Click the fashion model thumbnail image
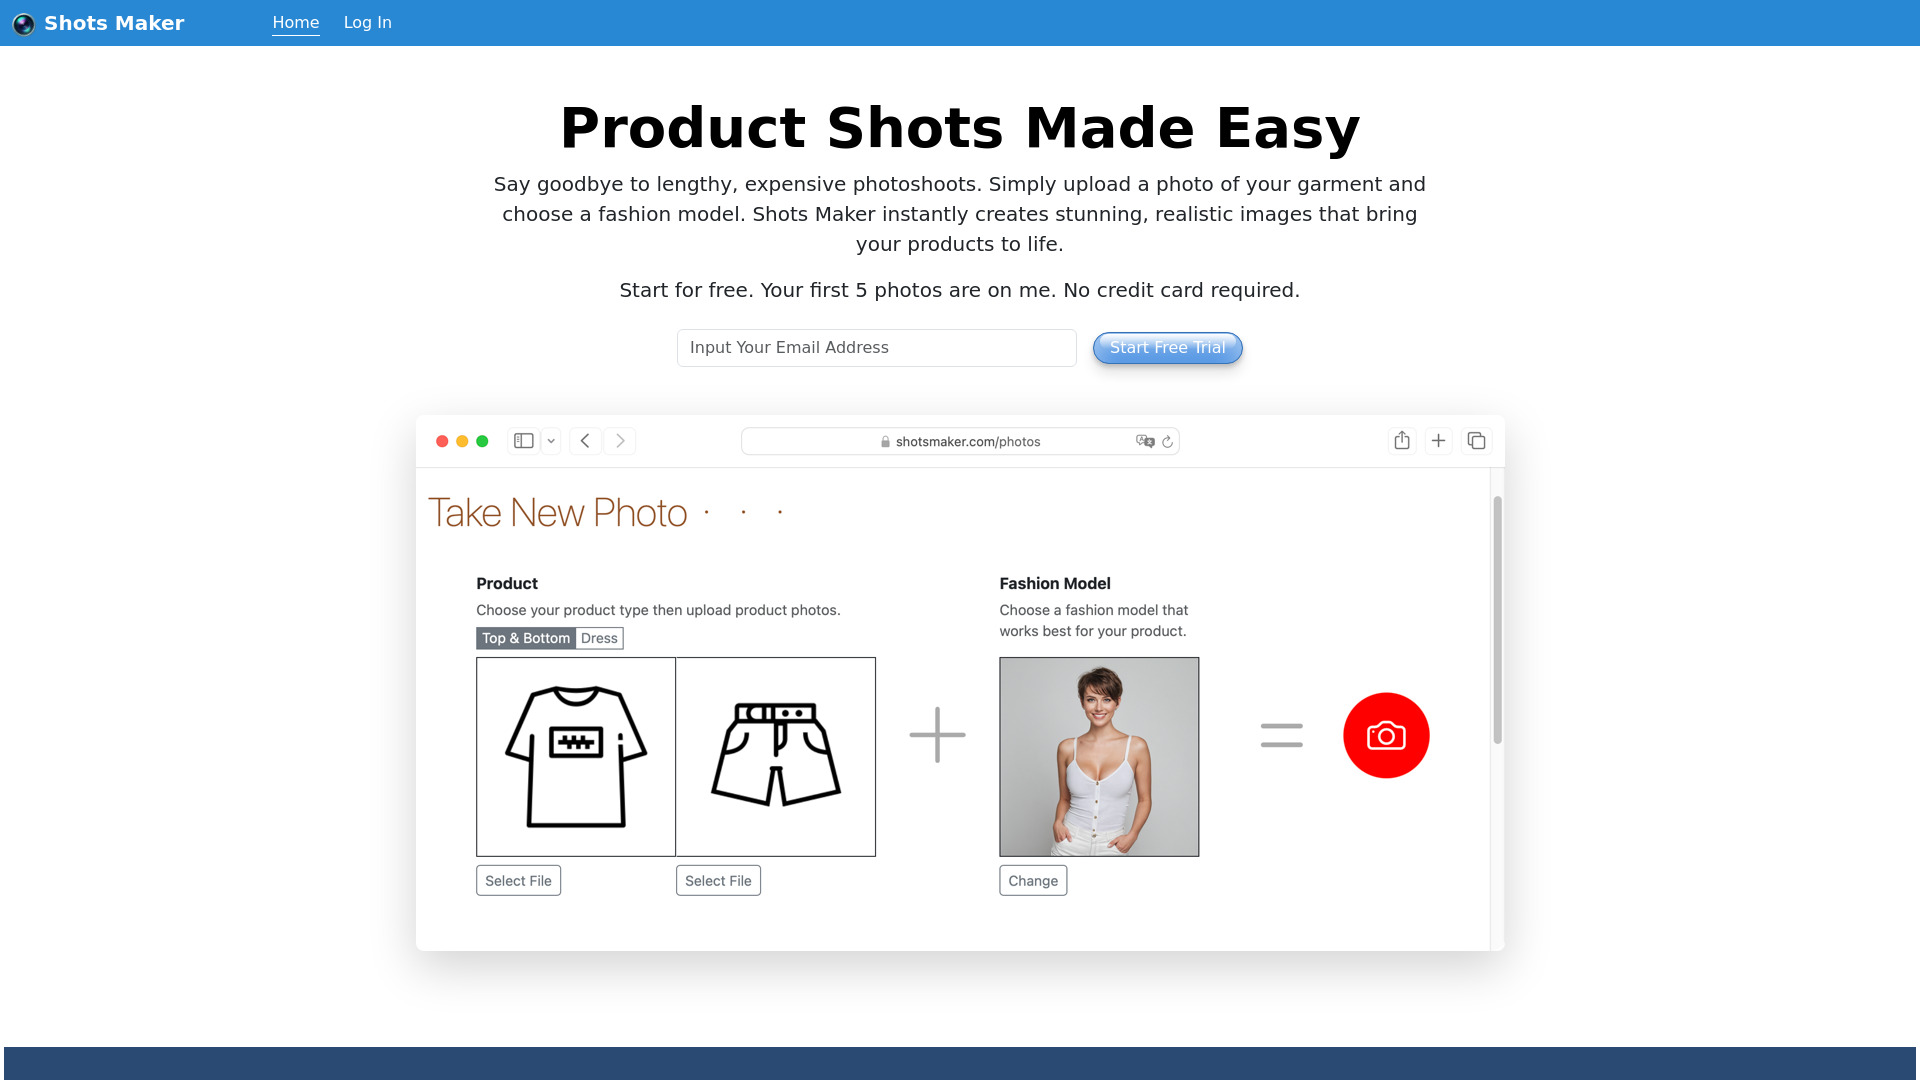The width and height of the screenshot is (1920, 1080). pyautogui.click(x=1098, y=756)
